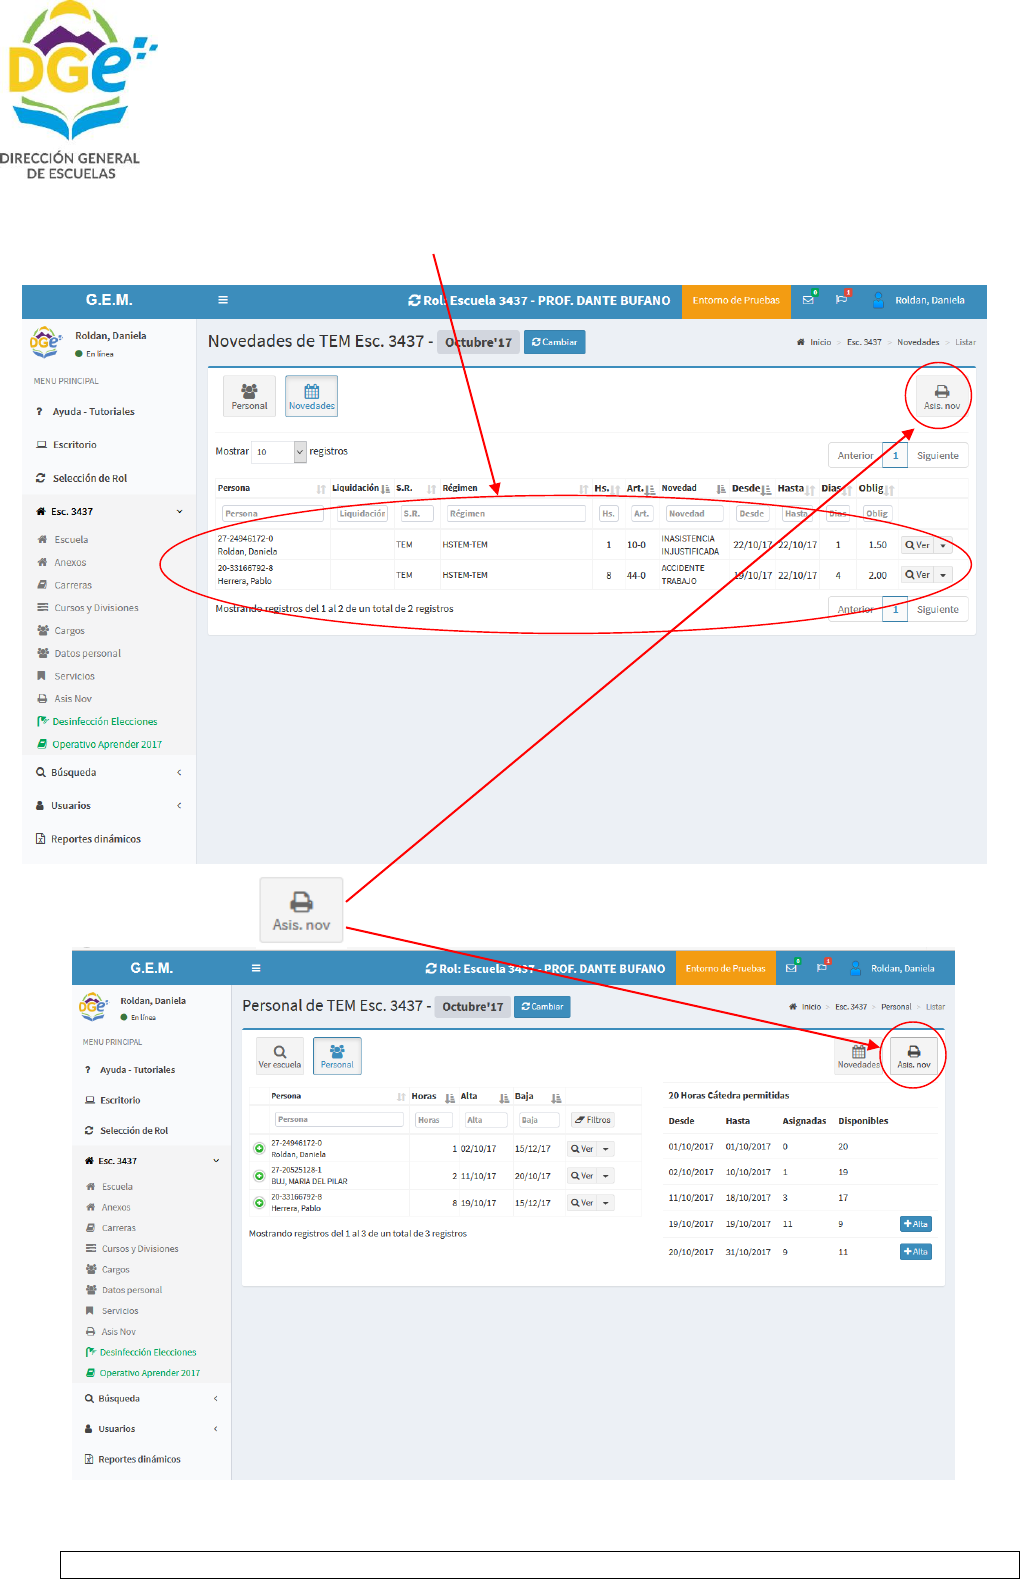
Task: Open Ver dropdown caret for ACCIDENTE TRABAJO row
Action: (943, 575)
